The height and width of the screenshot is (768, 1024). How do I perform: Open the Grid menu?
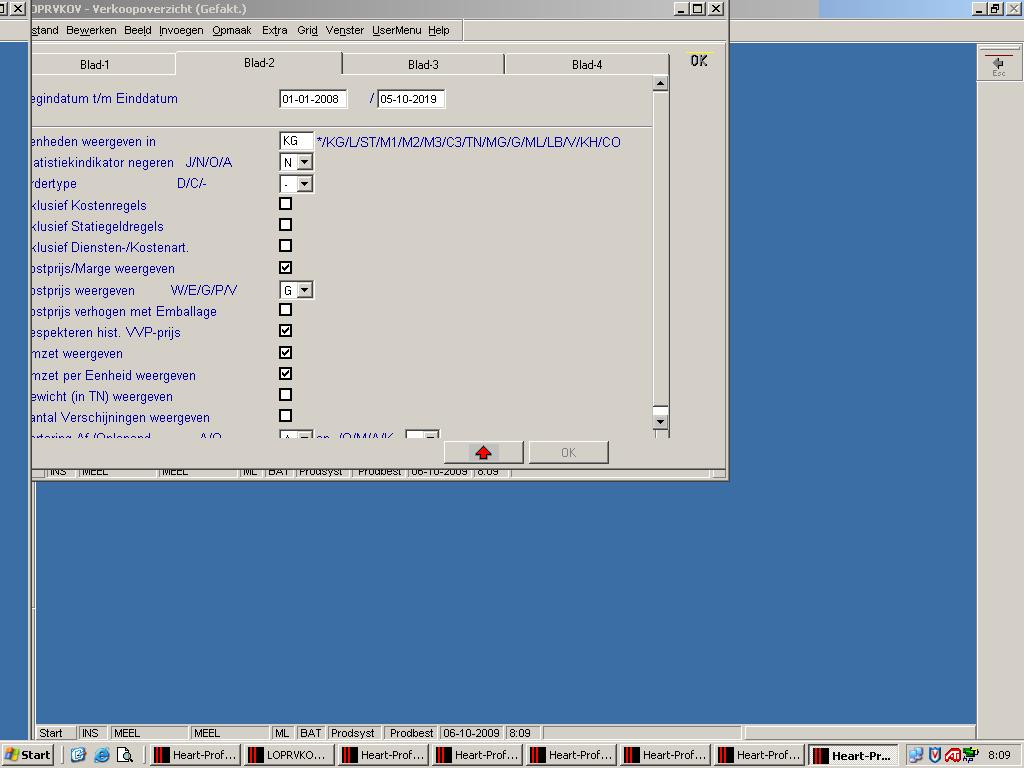pos(307,30)
